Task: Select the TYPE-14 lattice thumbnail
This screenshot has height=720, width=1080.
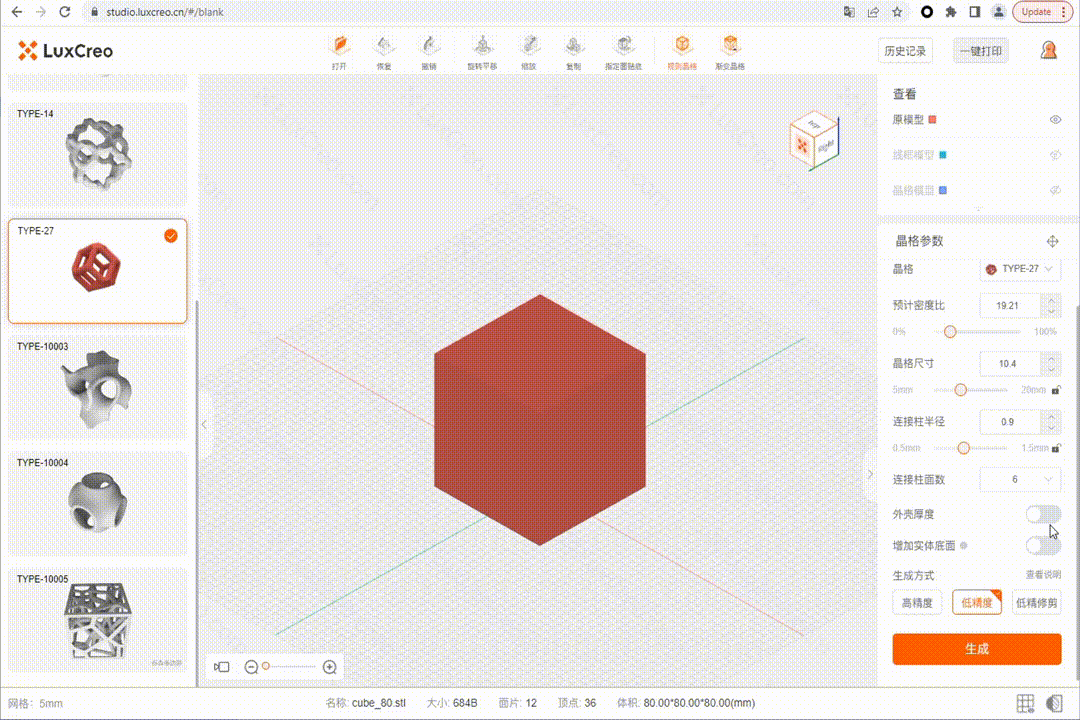Action: (97, 154)
